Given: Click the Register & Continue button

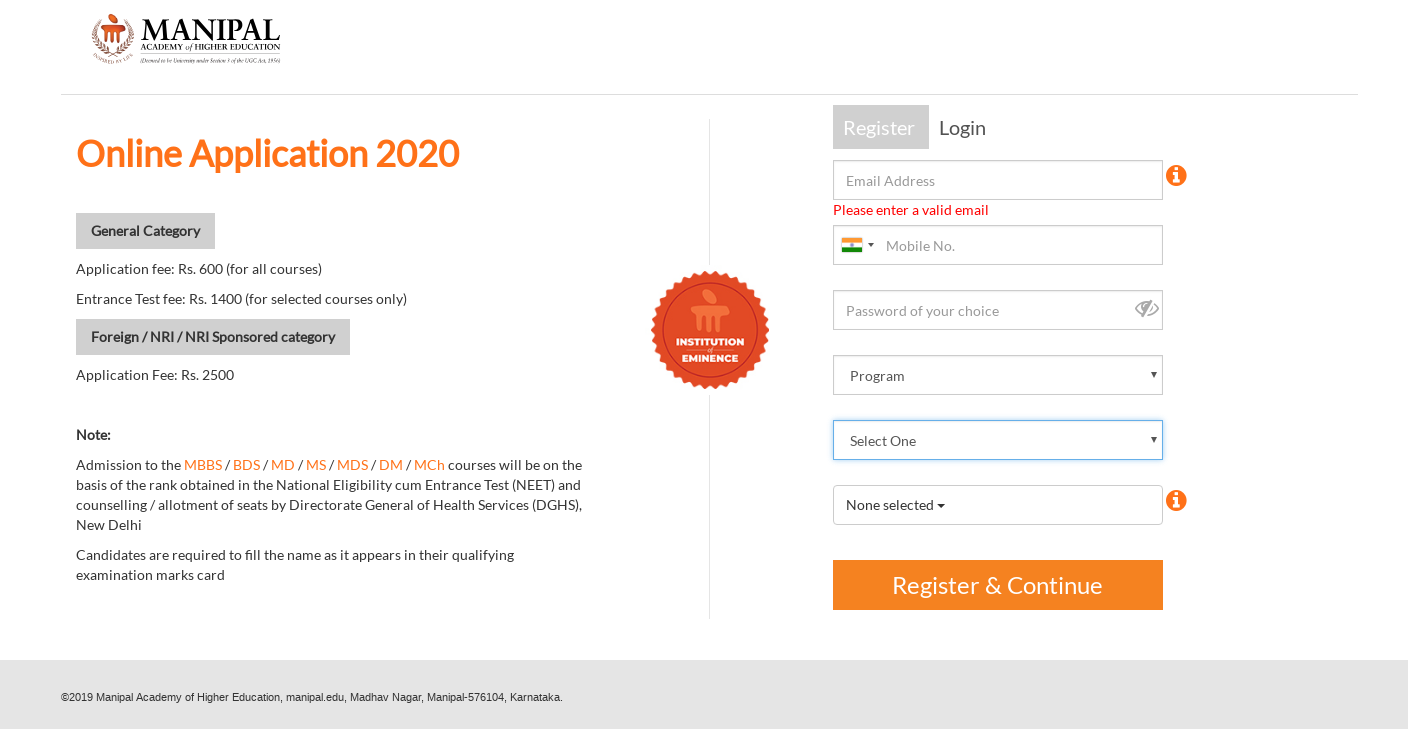Looking at the screenshot, I should pos(997,584).
